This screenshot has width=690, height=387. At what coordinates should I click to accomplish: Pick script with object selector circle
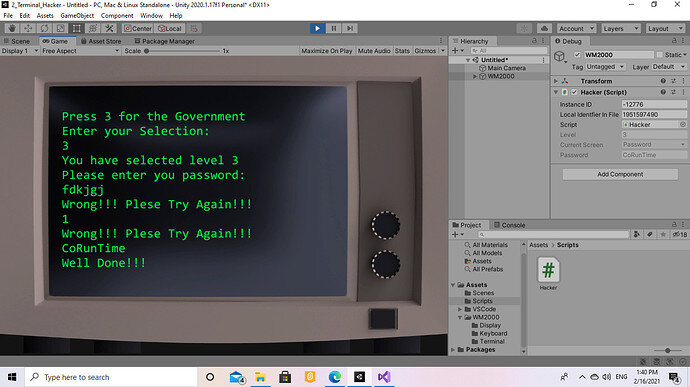pos(683,125)
